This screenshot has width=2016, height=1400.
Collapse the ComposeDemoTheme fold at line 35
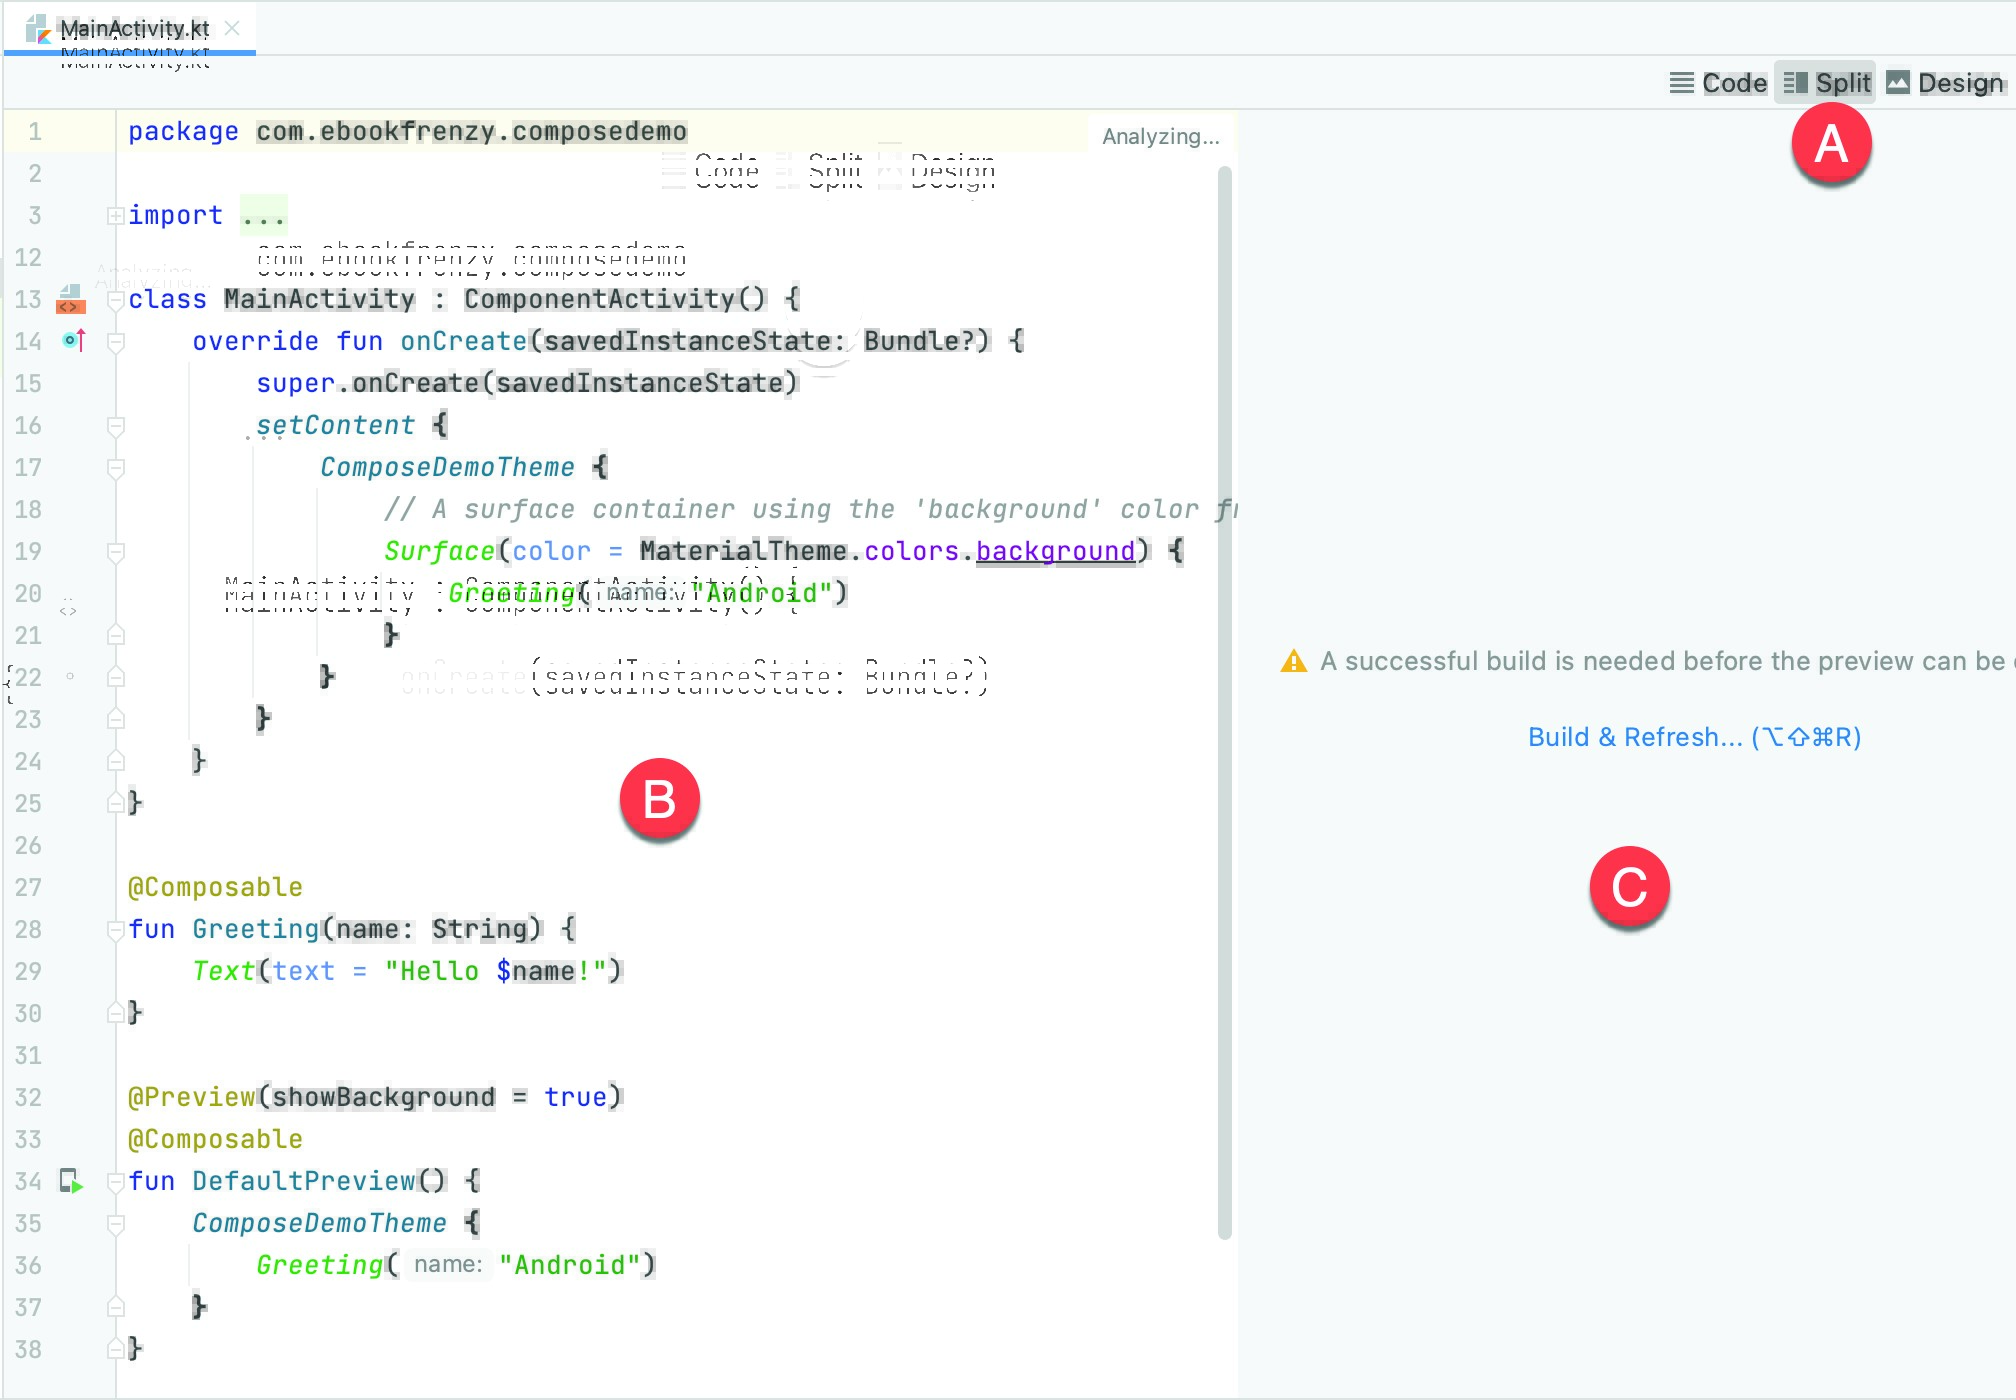(116, 1224)
